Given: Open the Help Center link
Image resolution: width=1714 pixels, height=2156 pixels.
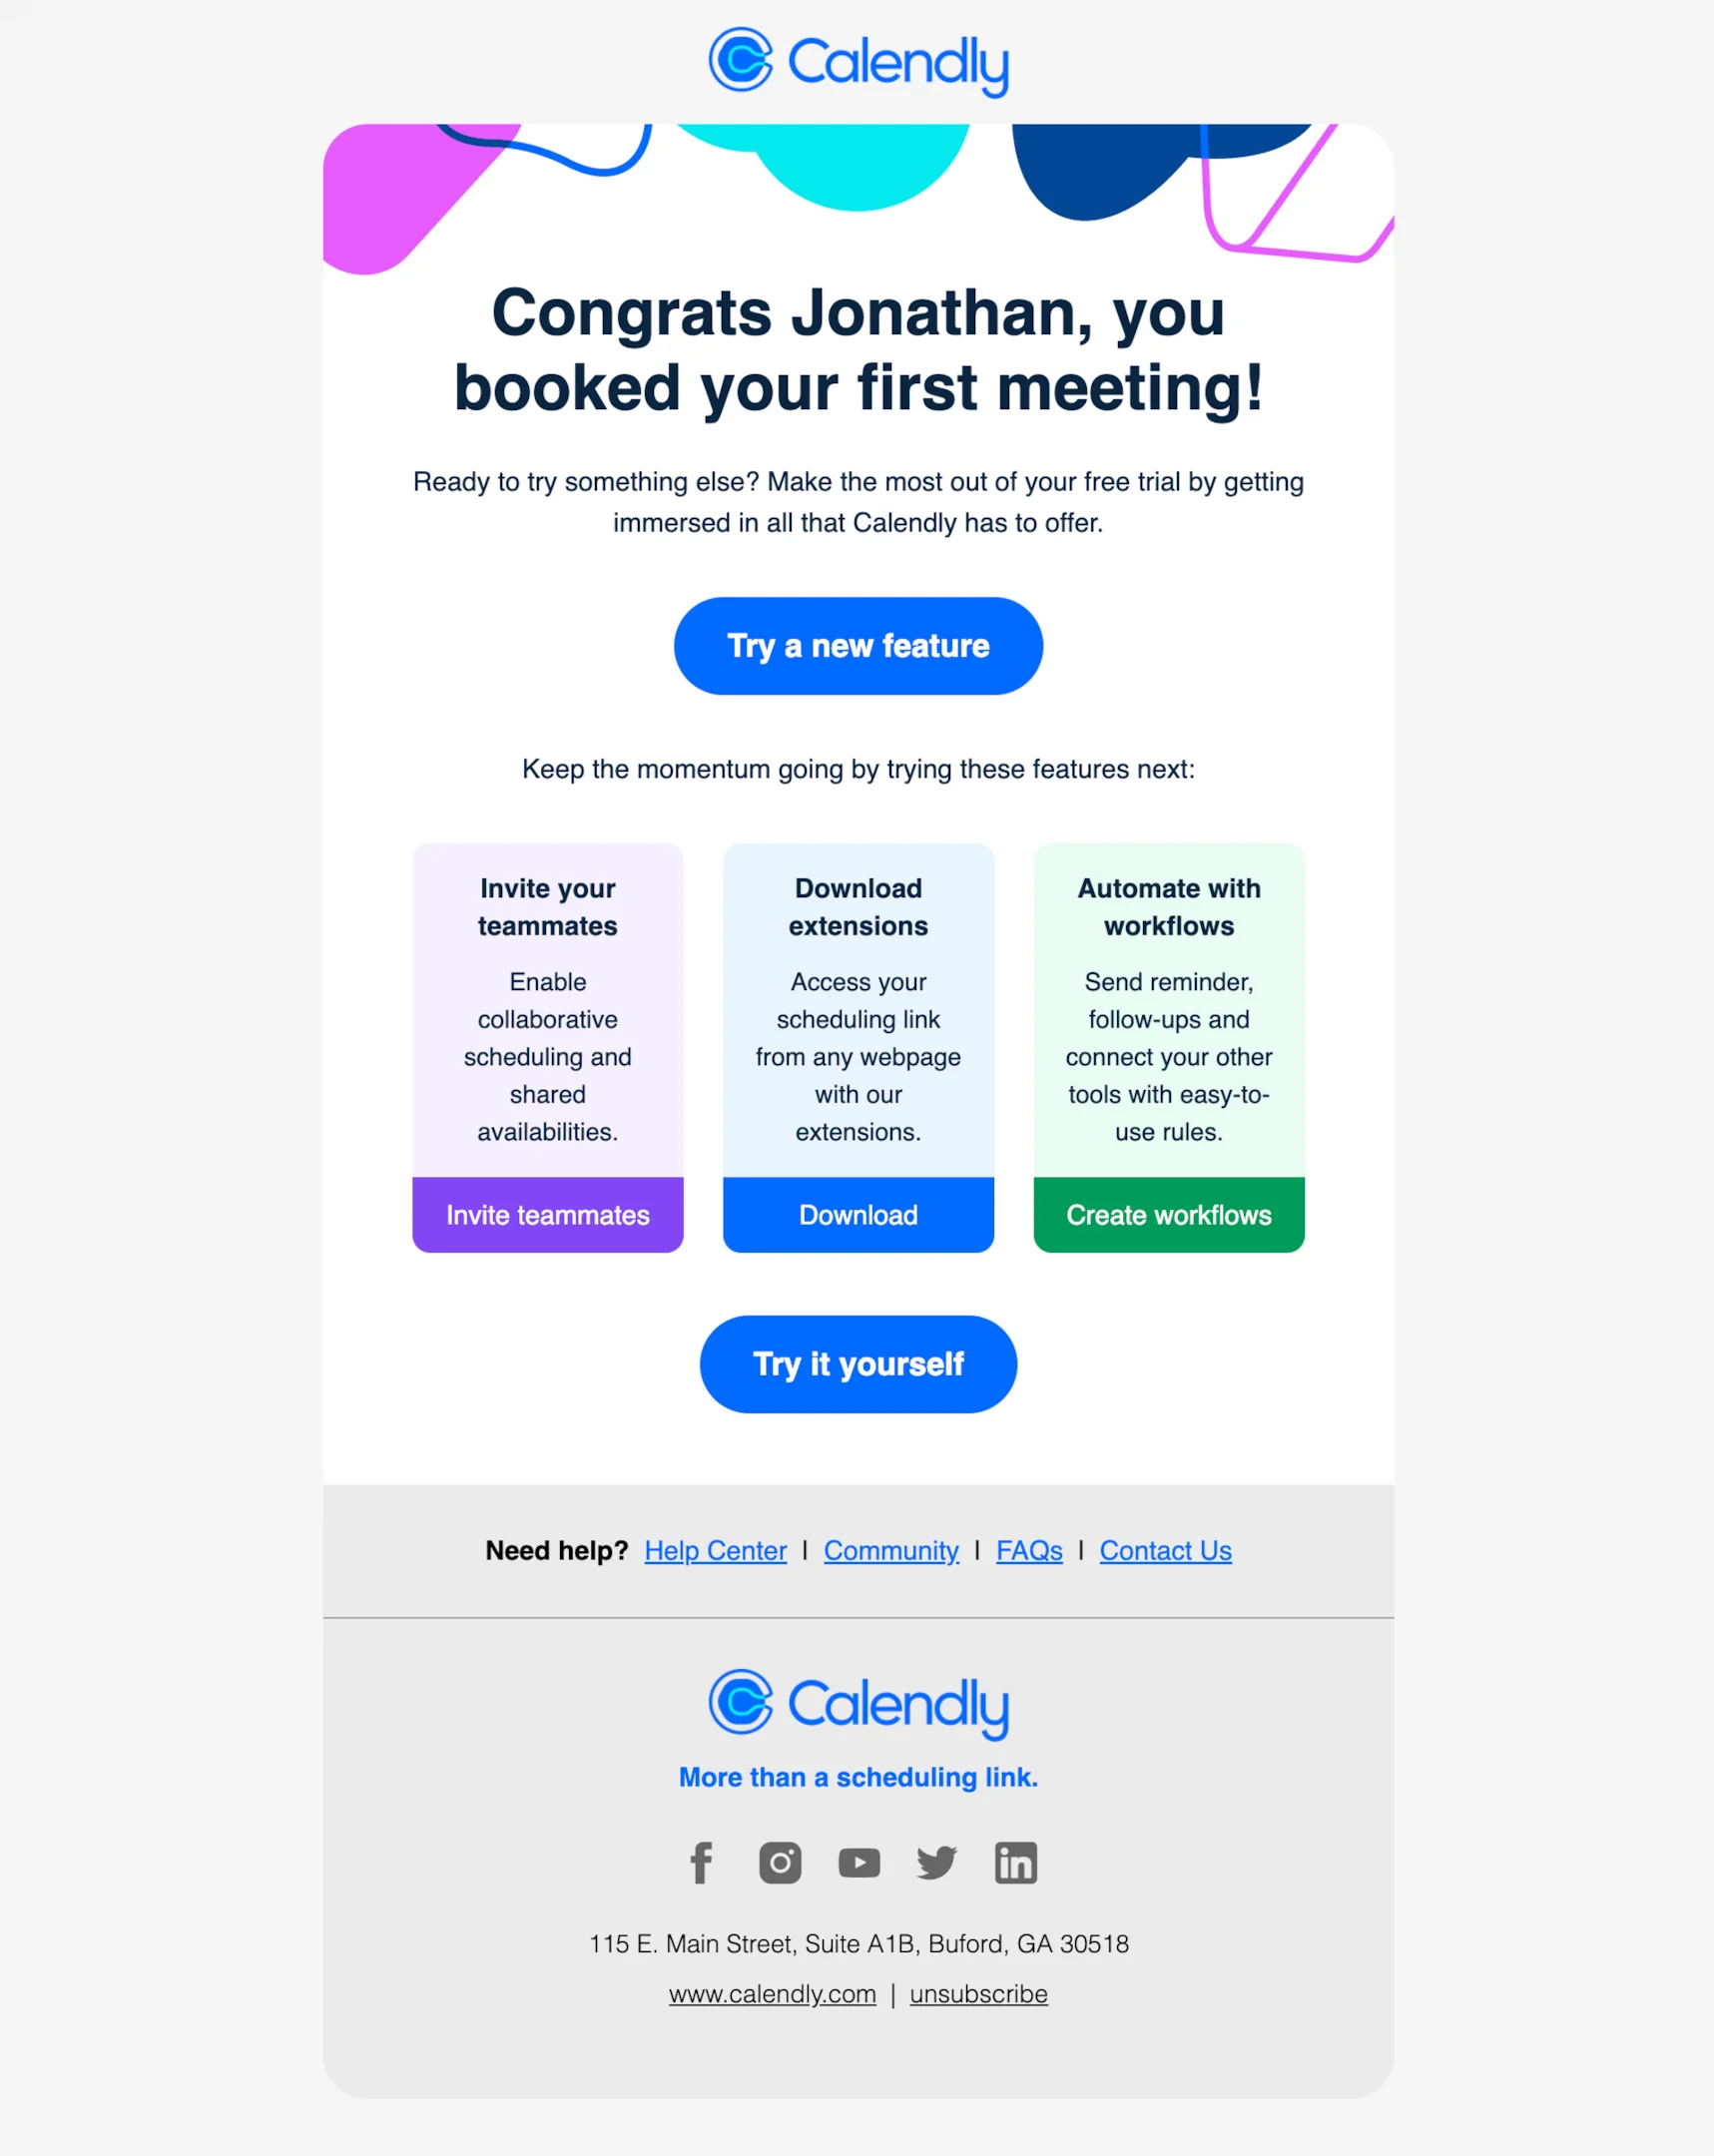Looking at the screenshot, I should [716, 1551].
